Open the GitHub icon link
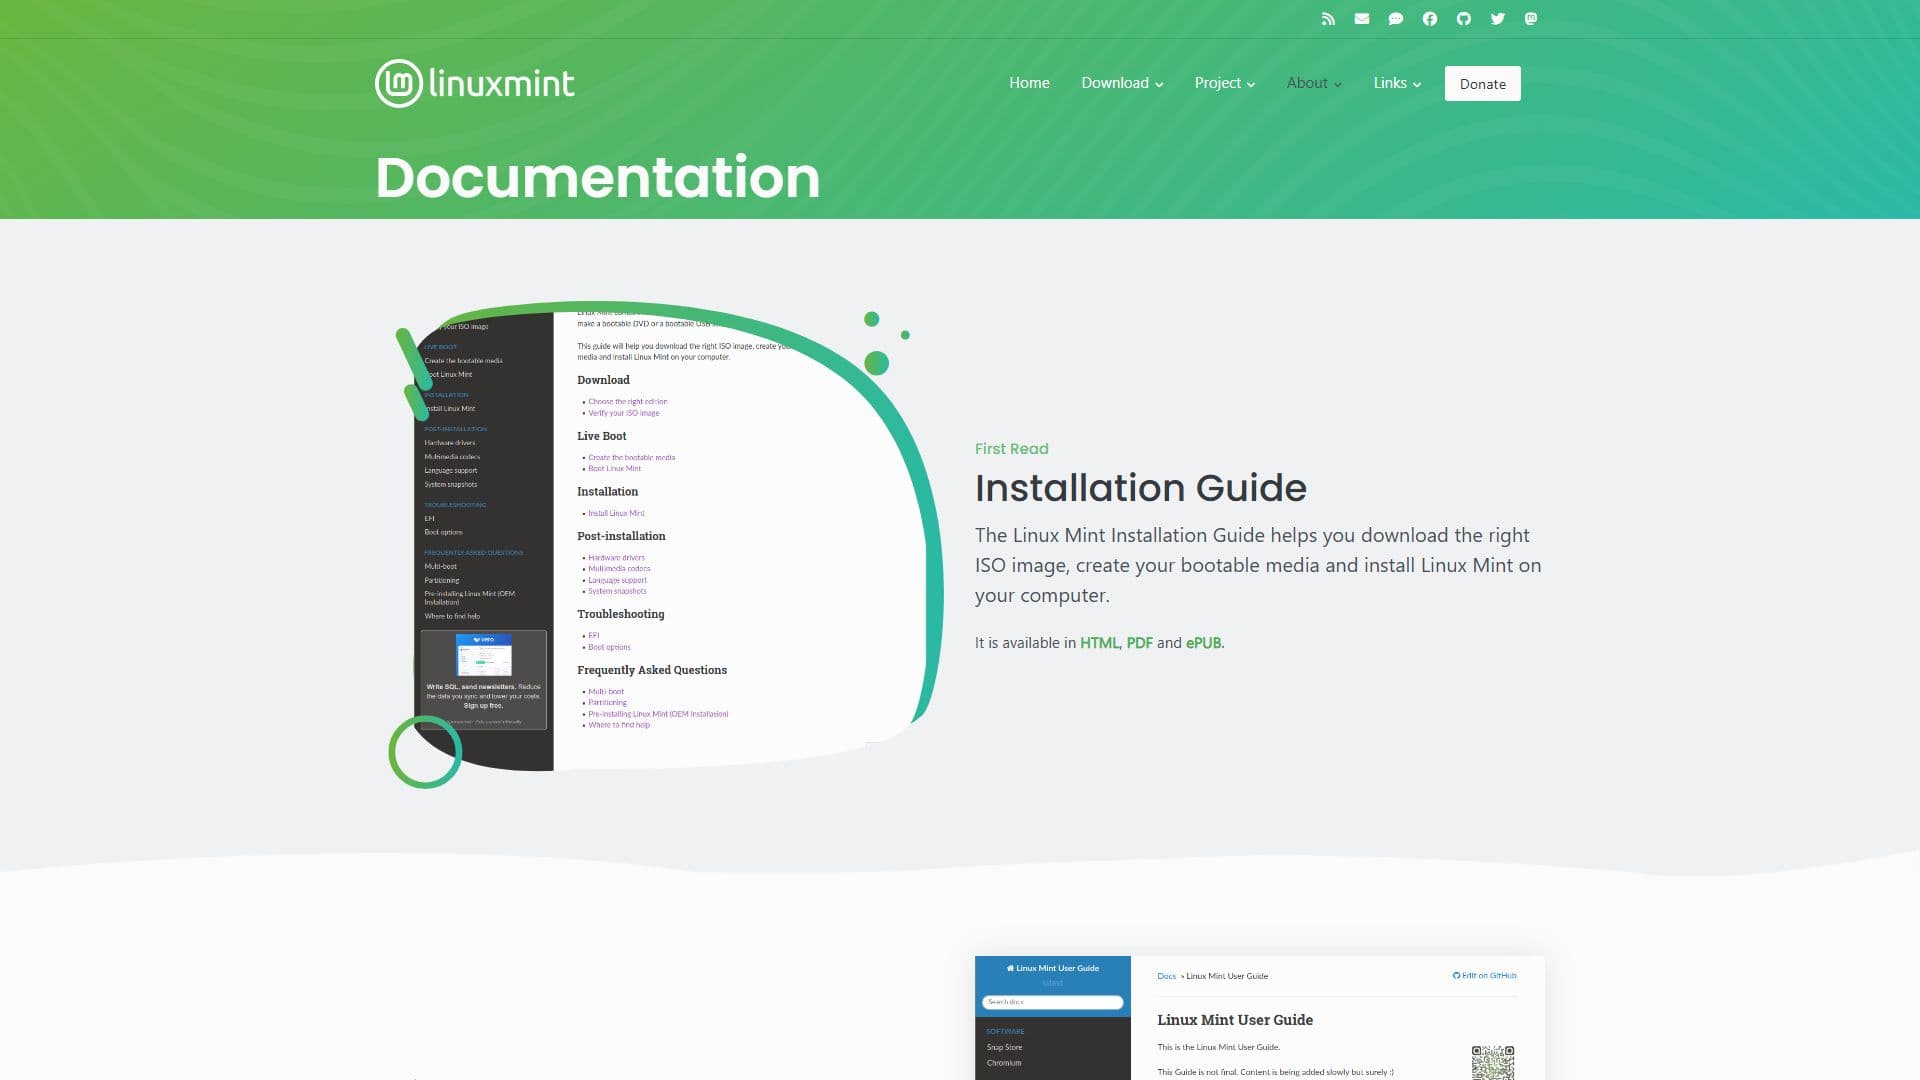 [1464, 19]
